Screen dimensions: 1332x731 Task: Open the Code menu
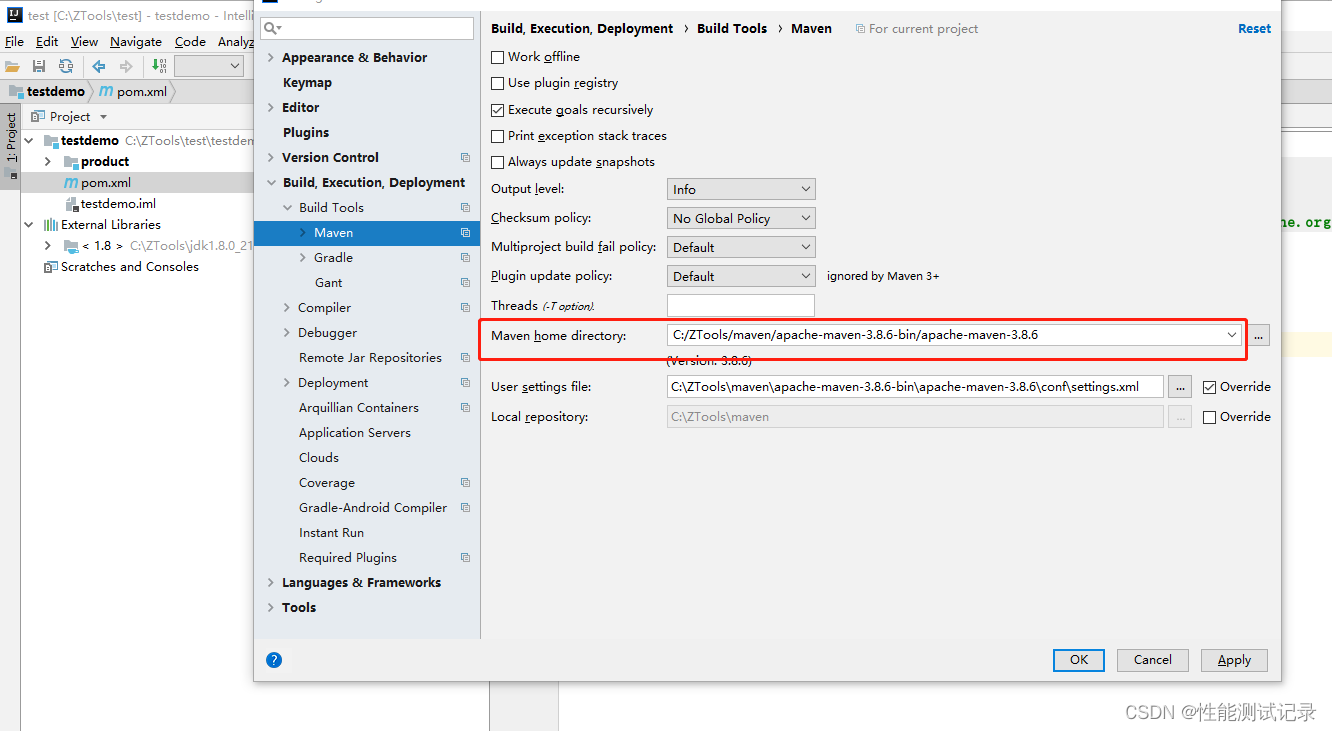[190, 41]
